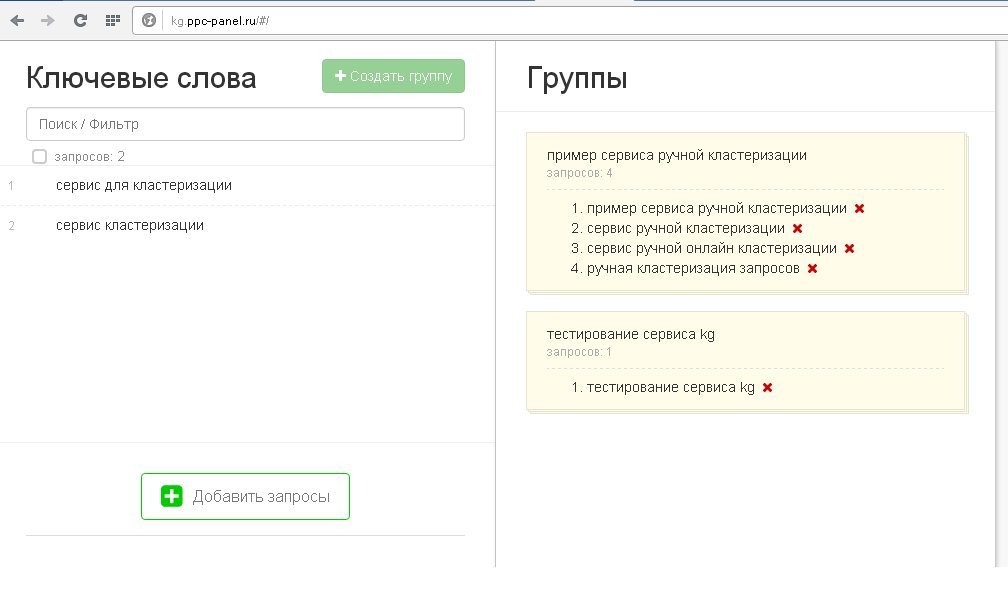The height and width of the screenshot is (613, 1008).
Task: Remove "ручная кластеризация запросов" with red X
Action: pos(812,268)
